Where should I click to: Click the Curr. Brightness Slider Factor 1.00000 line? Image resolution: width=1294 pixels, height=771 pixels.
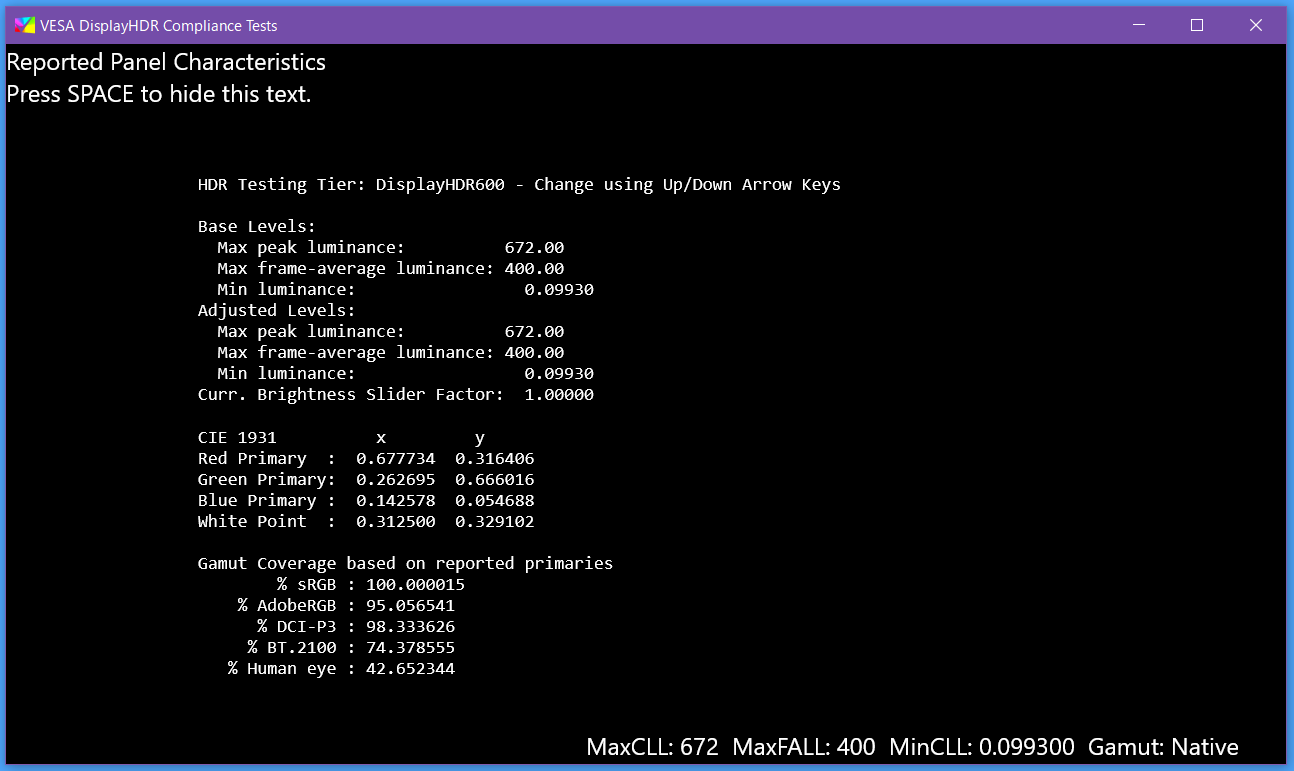point(396,395)
